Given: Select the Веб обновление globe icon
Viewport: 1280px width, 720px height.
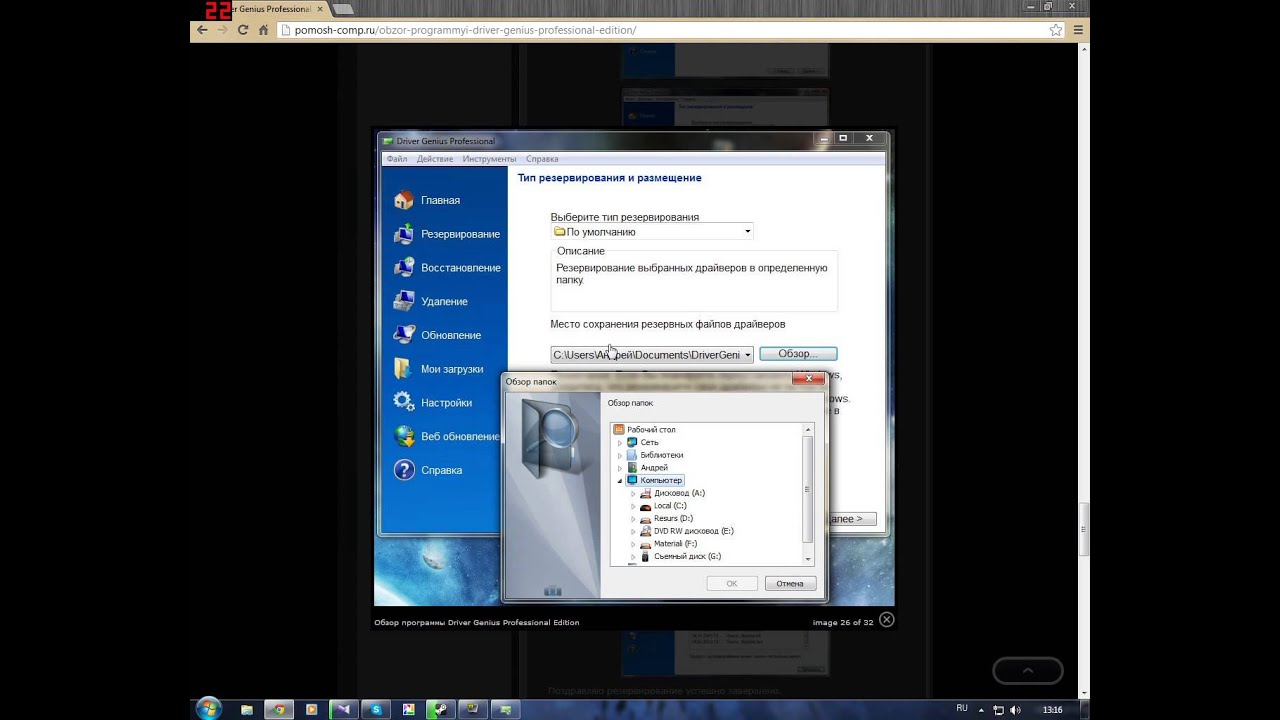Looking at the screenshot, I should click(404, 436).
